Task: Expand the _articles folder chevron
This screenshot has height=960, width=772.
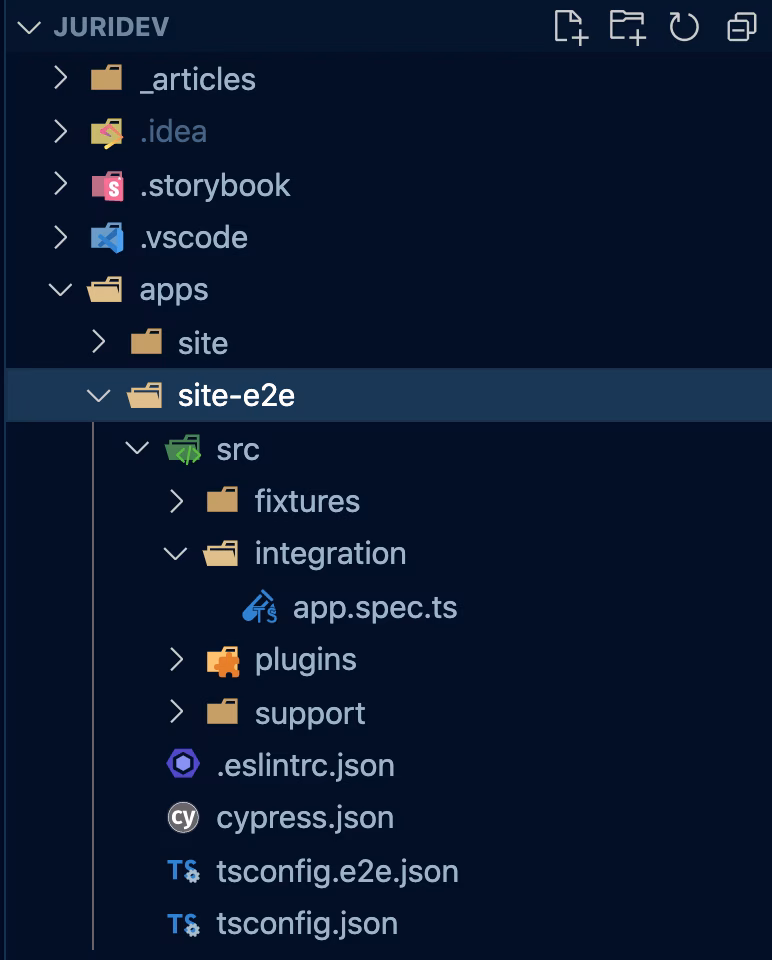Action: 61,79
